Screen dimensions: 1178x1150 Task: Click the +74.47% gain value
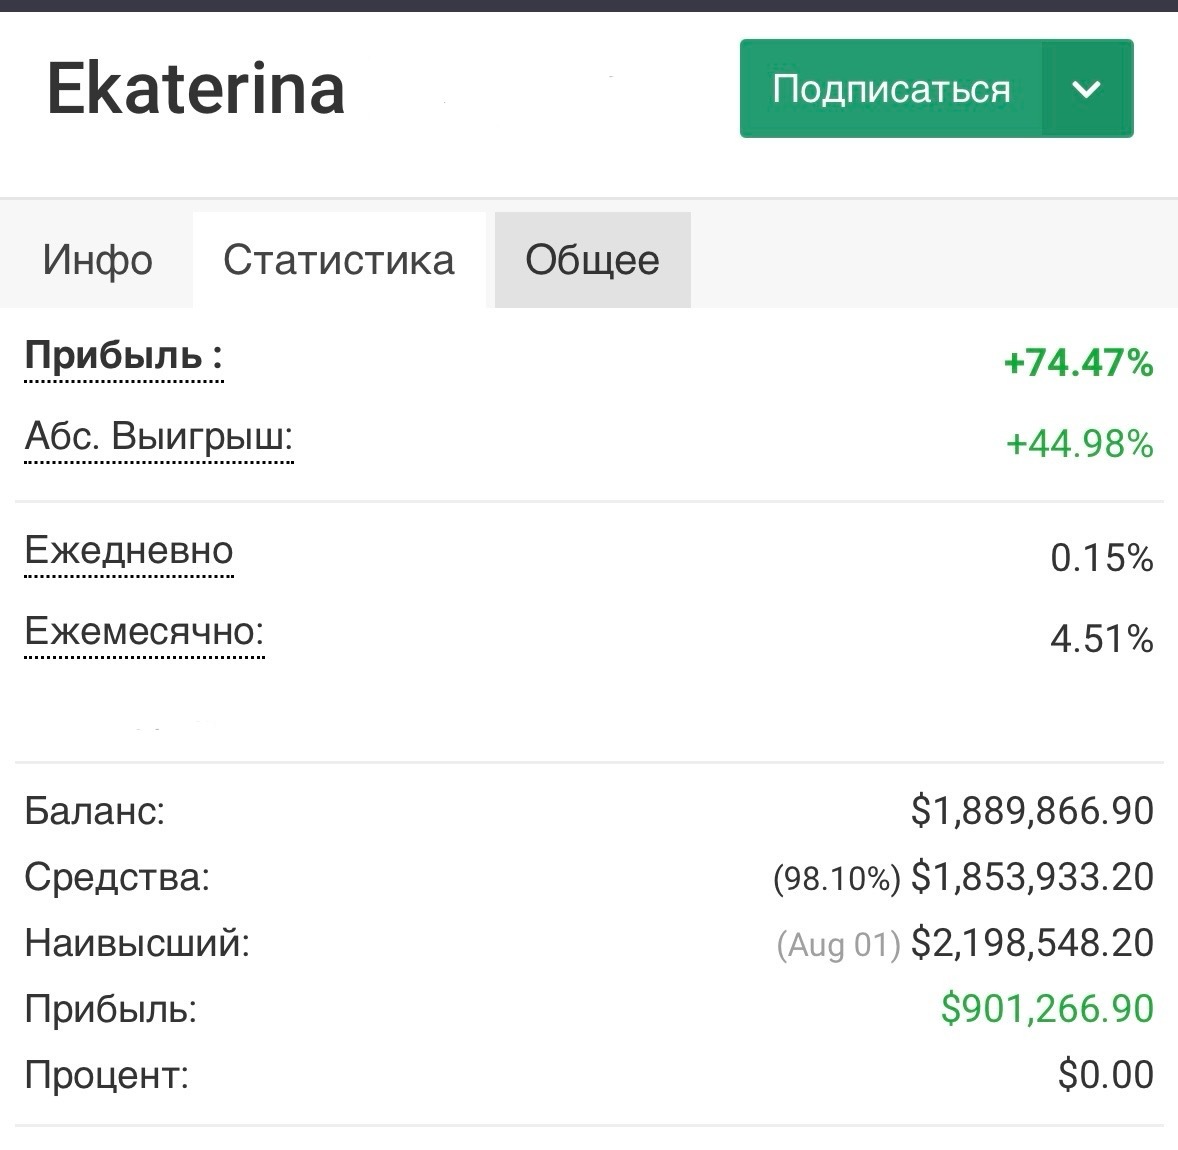1078,363
